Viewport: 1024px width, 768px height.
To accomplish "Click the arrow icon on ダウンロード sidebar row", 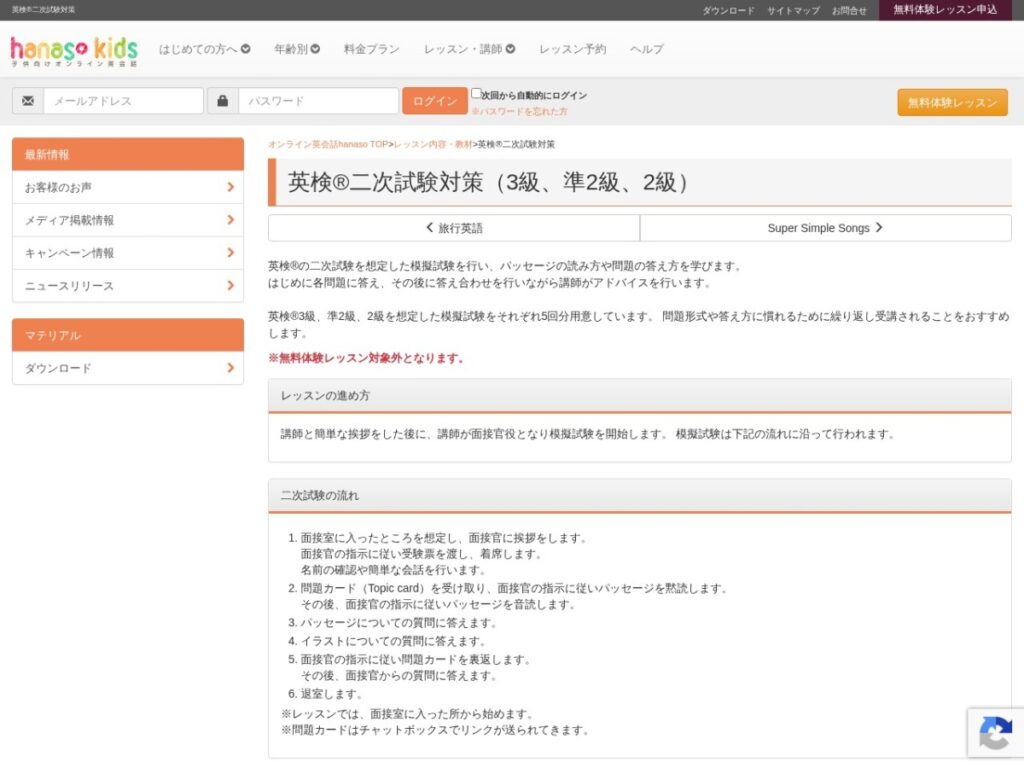I will 231,368.
